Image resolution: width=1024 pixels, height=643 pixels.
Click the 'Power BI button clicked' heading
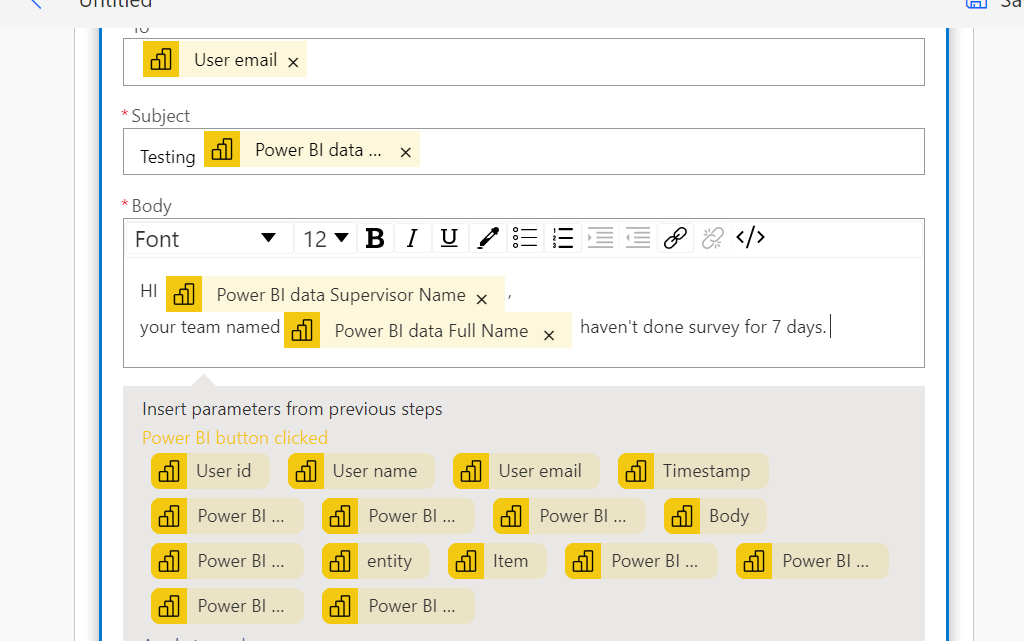pos(235,437)
